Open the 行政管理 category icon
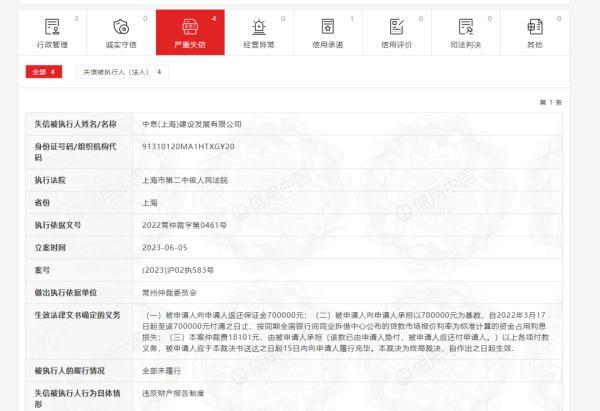Screen dimensions: 600x411 pyautogui.click(x=51, y=27)
